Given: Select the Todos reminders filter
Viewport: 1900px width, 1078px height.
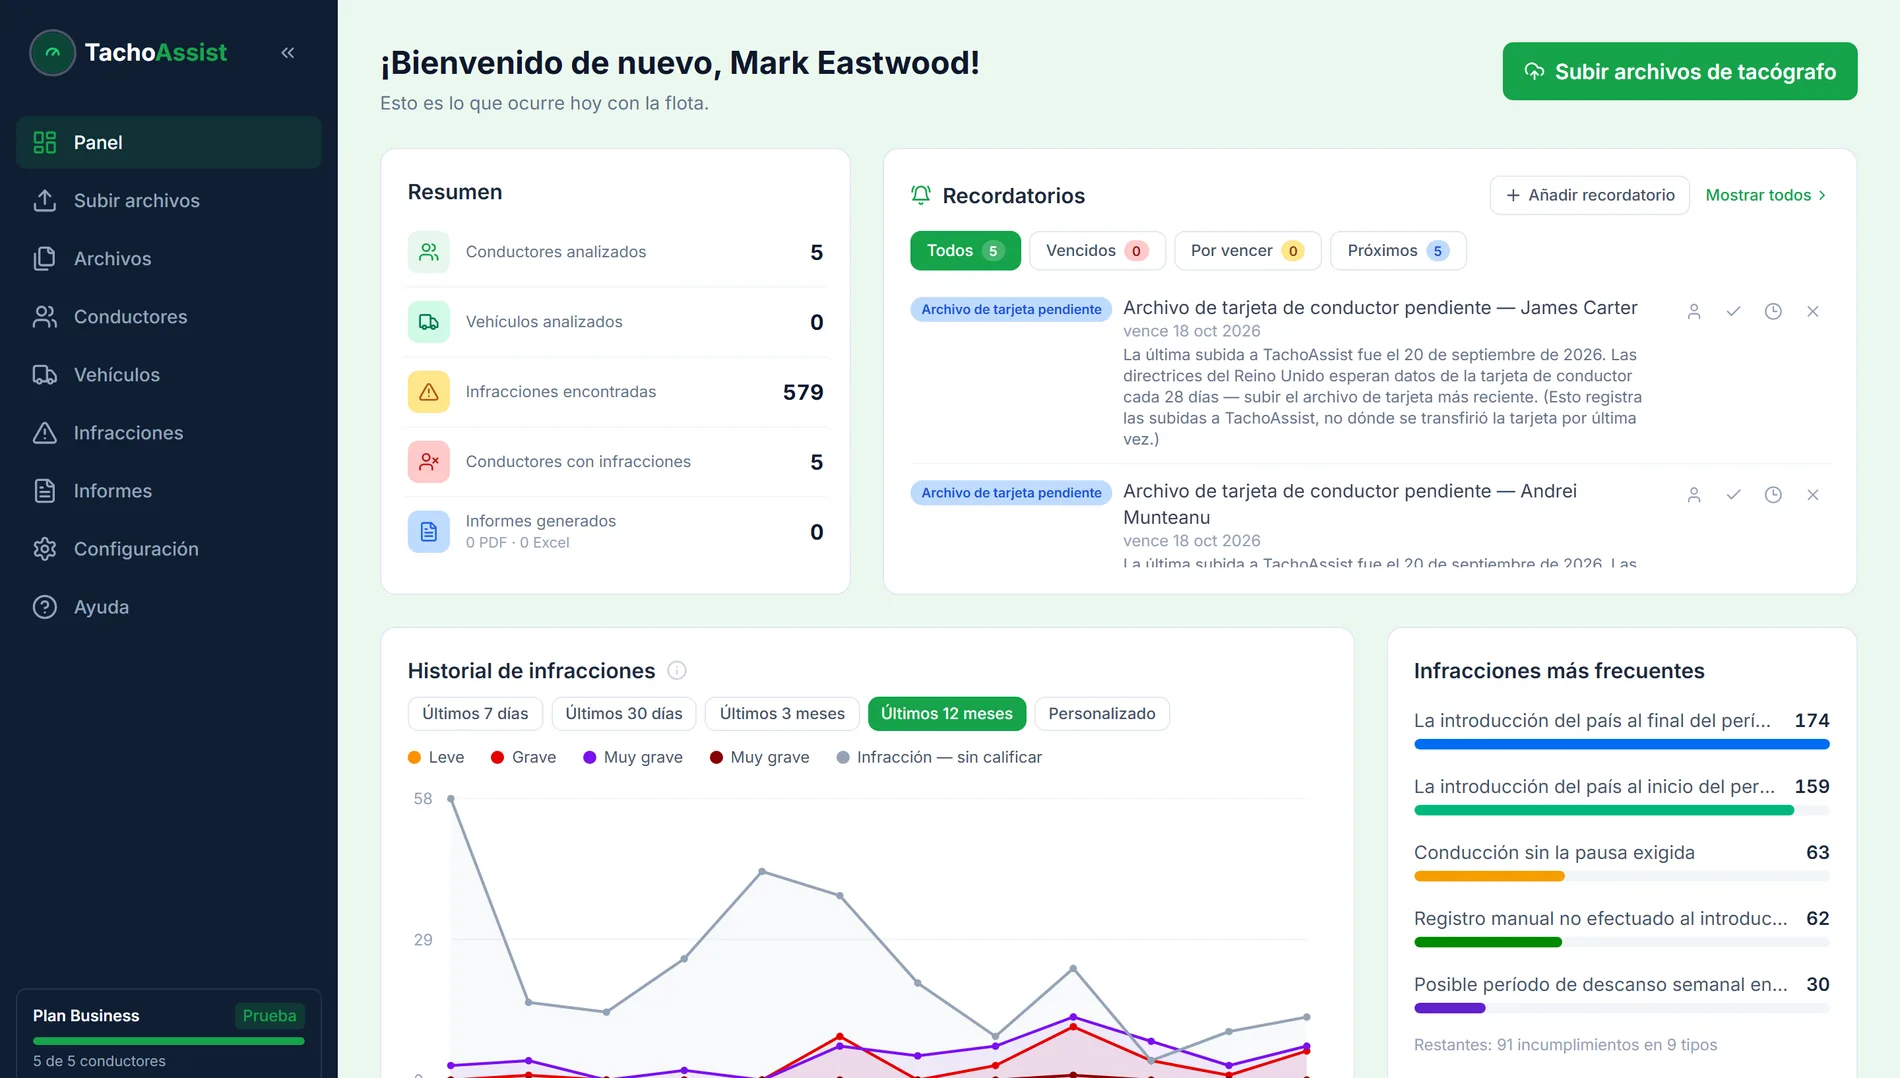Looking at the screenshot, I should (x=965, y=251).
